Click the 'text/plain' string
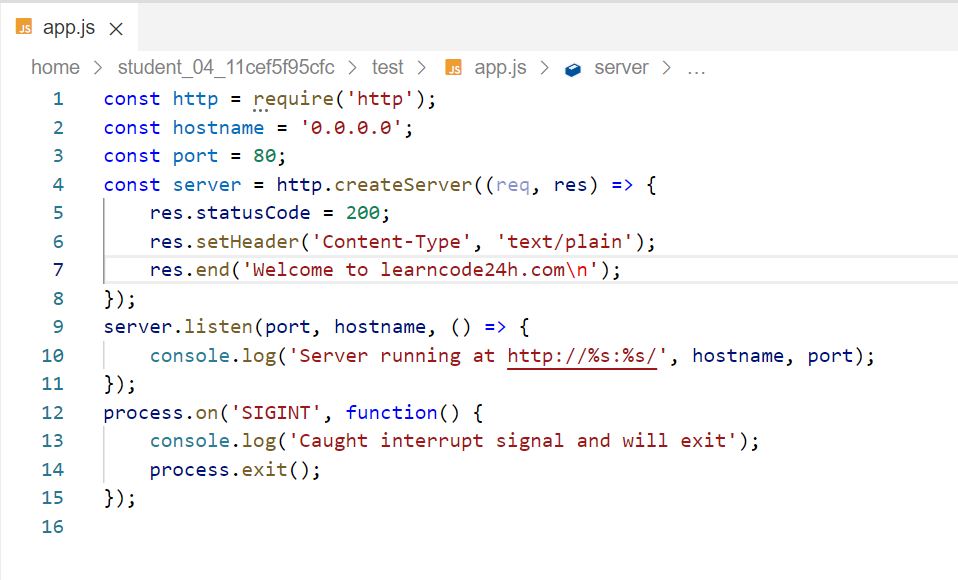The width and height of the screenshot is (958, 580). click(x=565, y=241)
